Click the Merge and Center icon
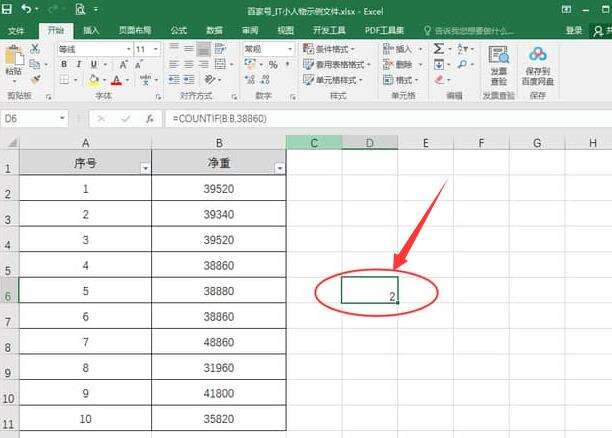 [x=221, y=64]
